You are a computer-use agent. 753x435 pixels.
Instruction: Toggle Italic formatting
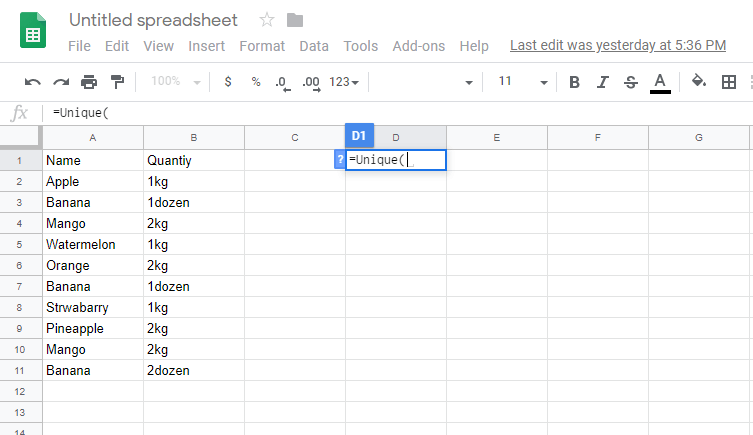click(x=602, y=82)
